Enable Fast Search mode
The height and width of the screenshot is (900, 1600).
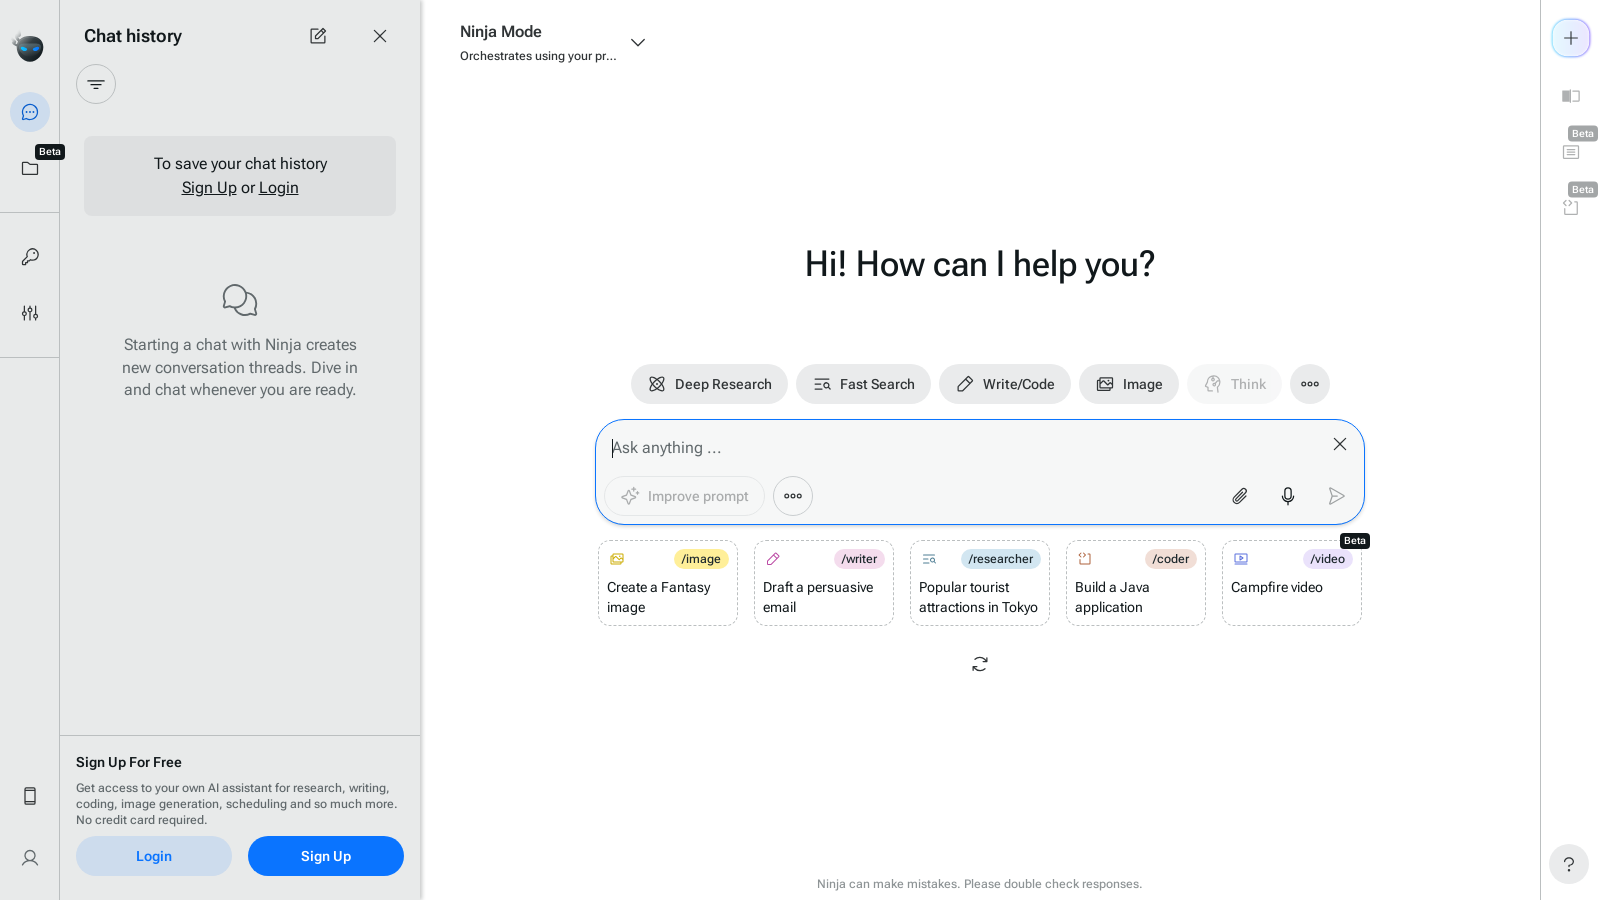click(863, 384)
